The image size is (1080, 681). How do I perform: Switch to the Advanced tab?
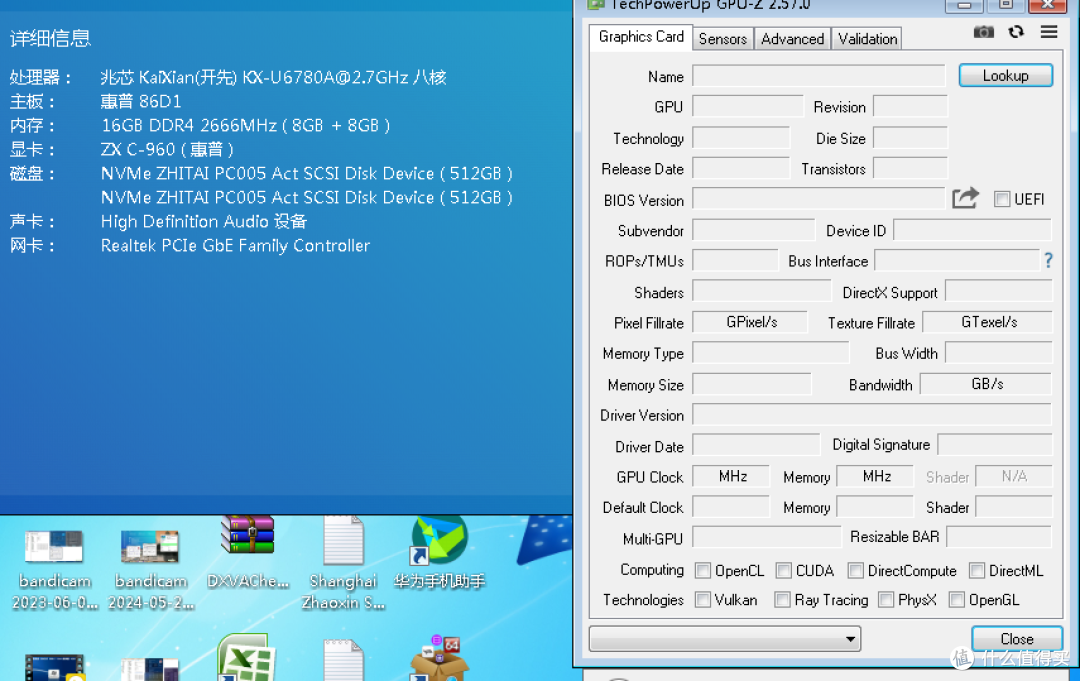coord(792,39)
